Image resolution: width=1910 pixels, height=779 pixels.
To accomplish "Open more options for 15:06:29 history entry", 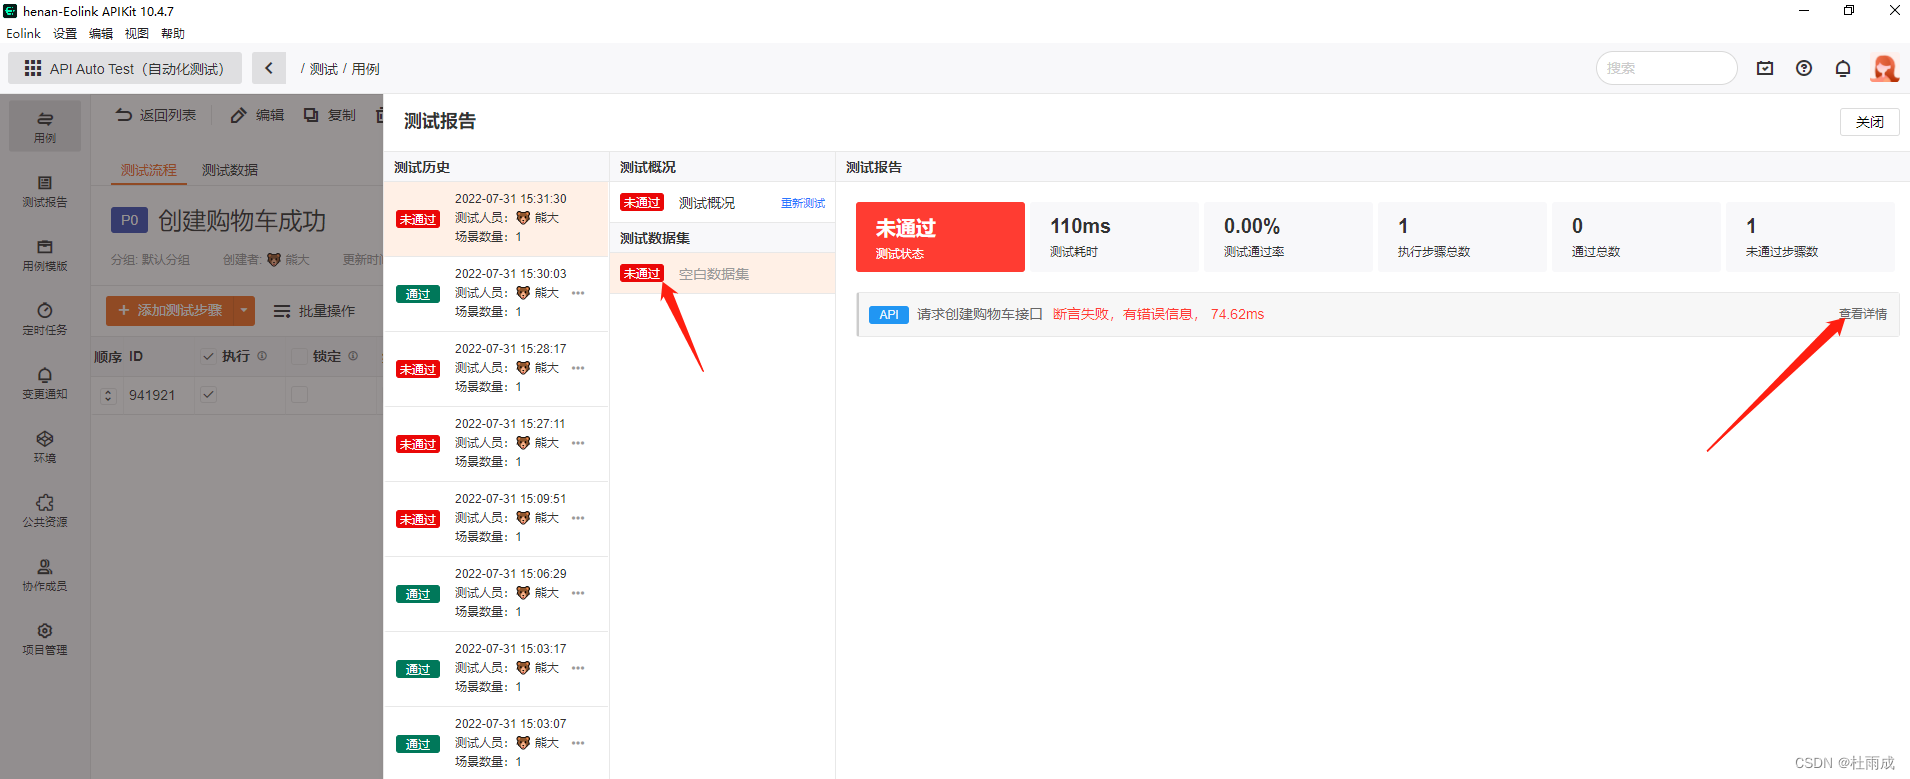I will pos(578,593).
